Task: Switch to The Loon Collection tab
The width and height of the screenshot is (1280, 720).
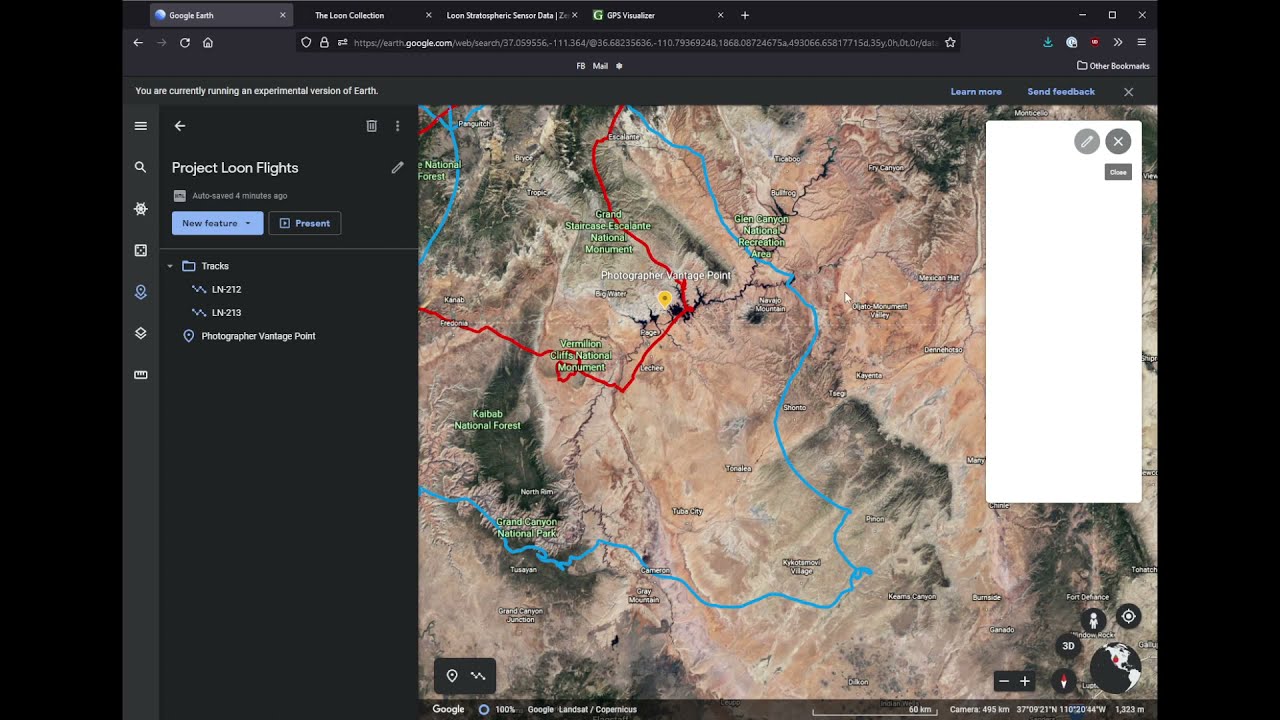Action: pos(350,15)
